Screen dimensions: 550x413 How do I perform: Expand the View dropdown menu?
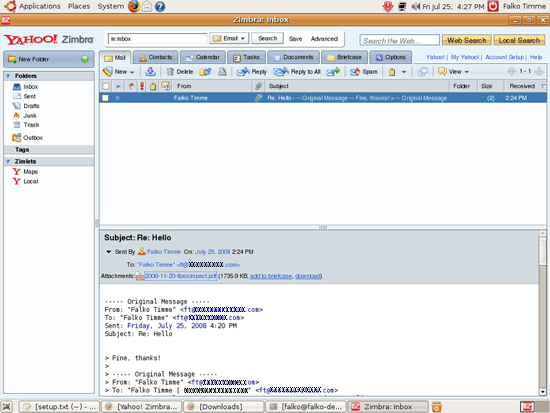coord(453,72)
